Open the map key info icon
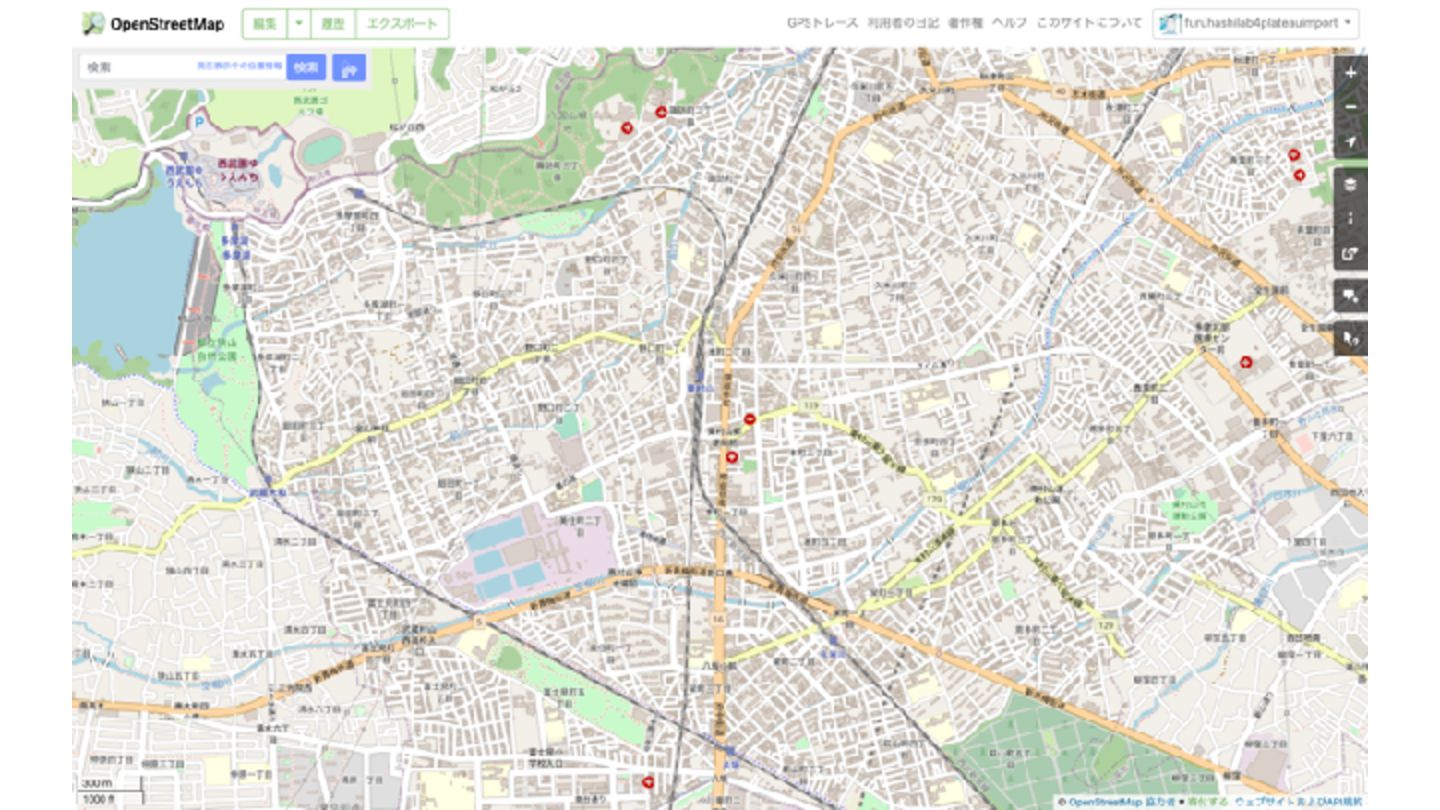Image resolution: width=1440 pixels, height=810 pixels. coord(1351,219)
